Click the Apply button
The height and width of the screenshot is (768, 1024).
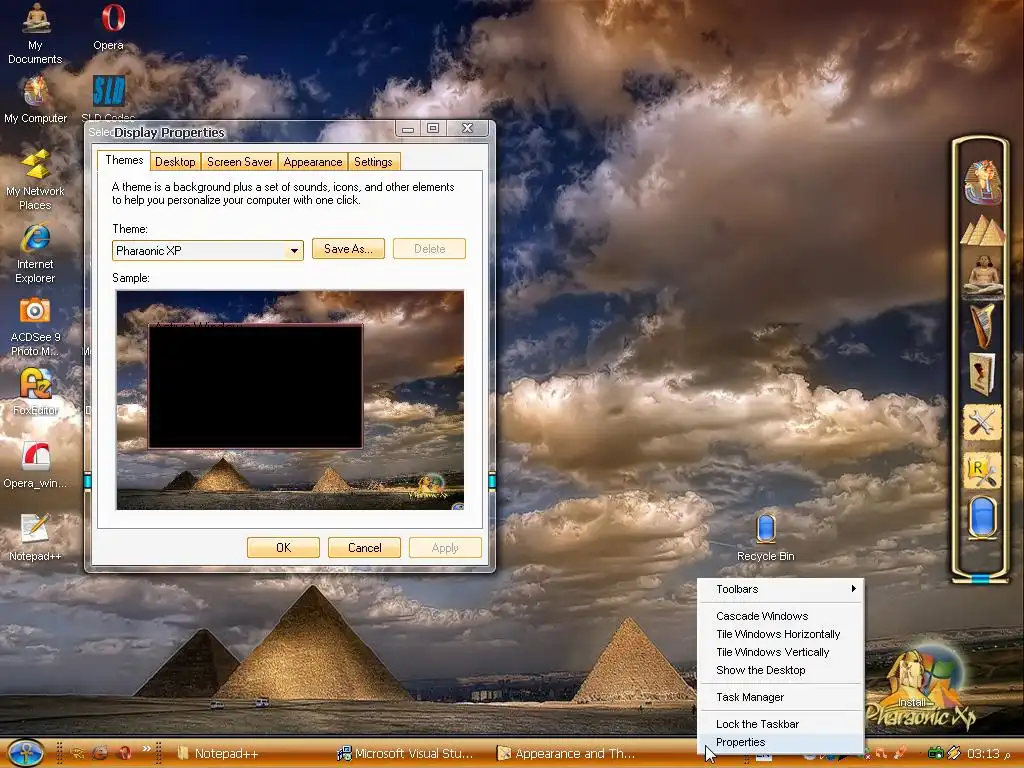[x=445, y=548]
